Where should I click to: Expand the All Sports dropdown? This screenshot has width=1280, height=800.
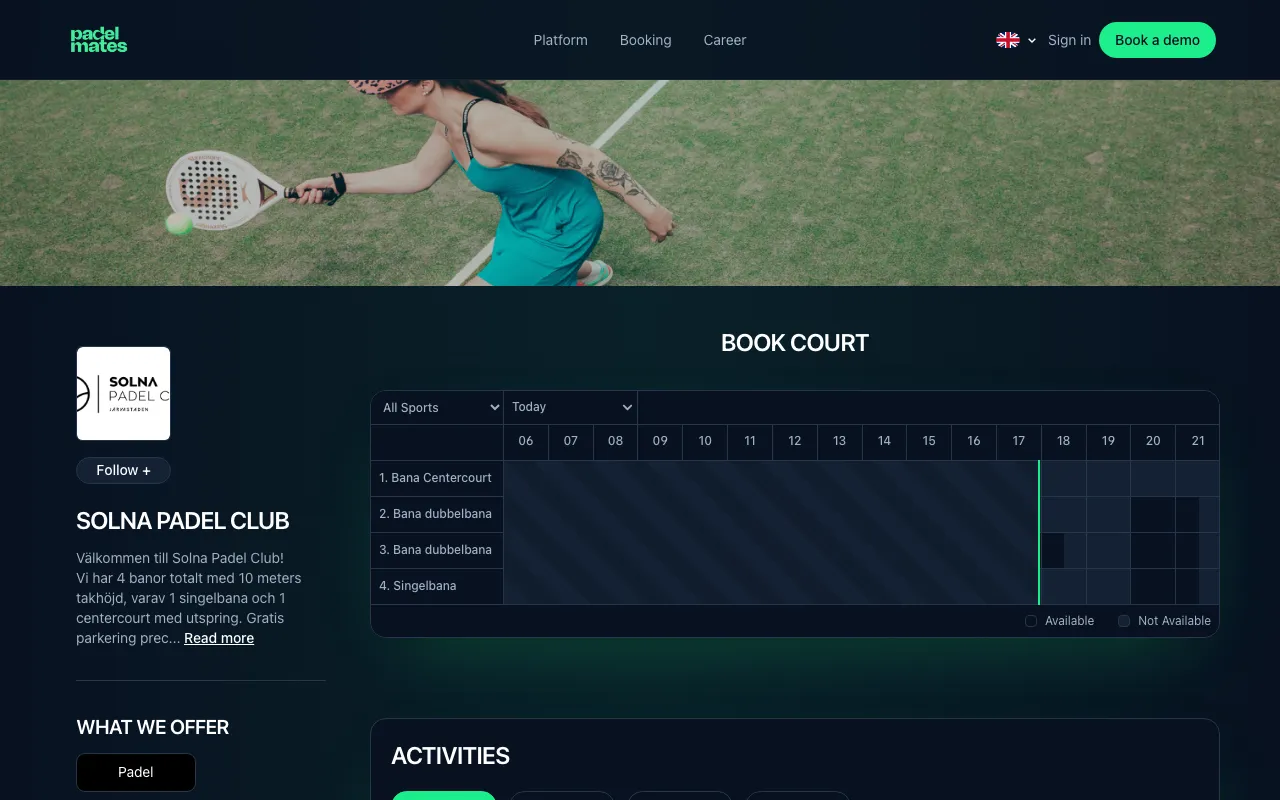click(x=437, y=407)
